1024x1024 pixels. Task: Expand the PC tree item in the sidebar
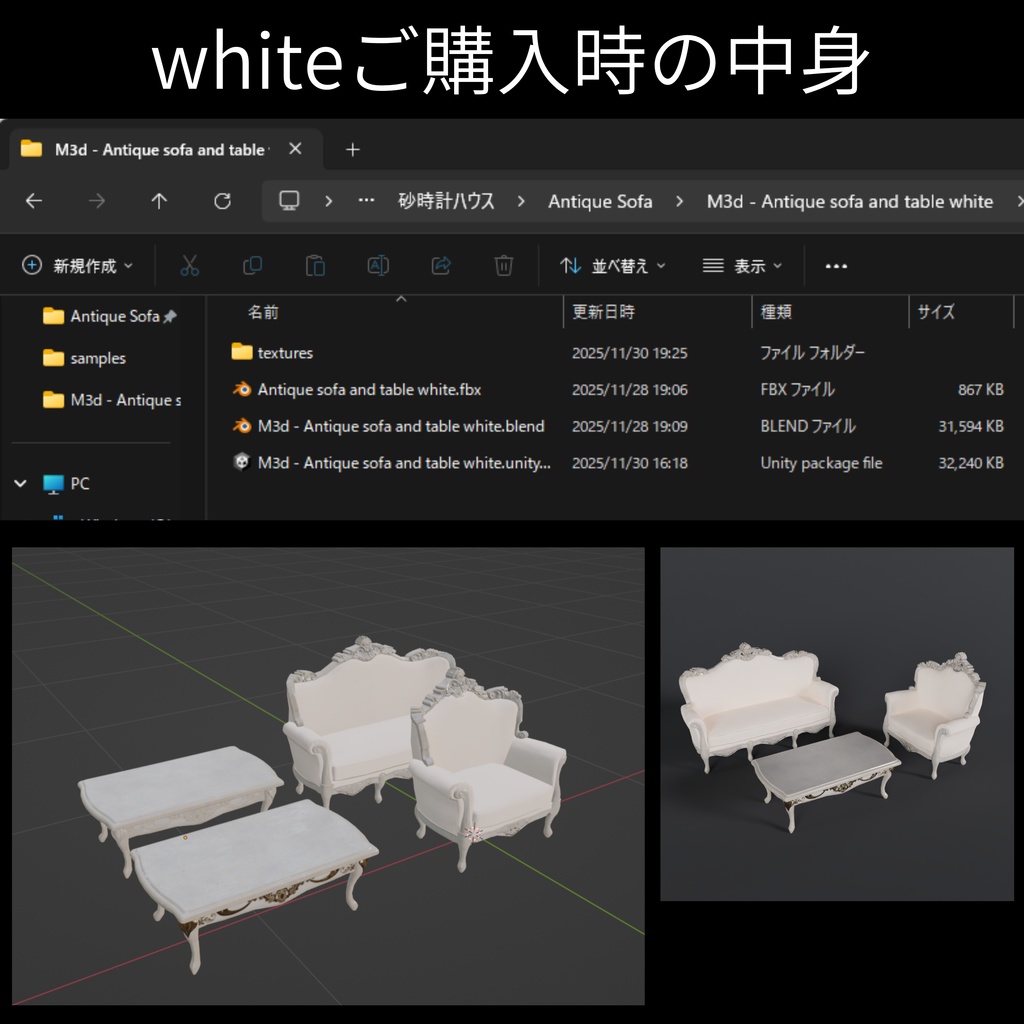[20, 484]
